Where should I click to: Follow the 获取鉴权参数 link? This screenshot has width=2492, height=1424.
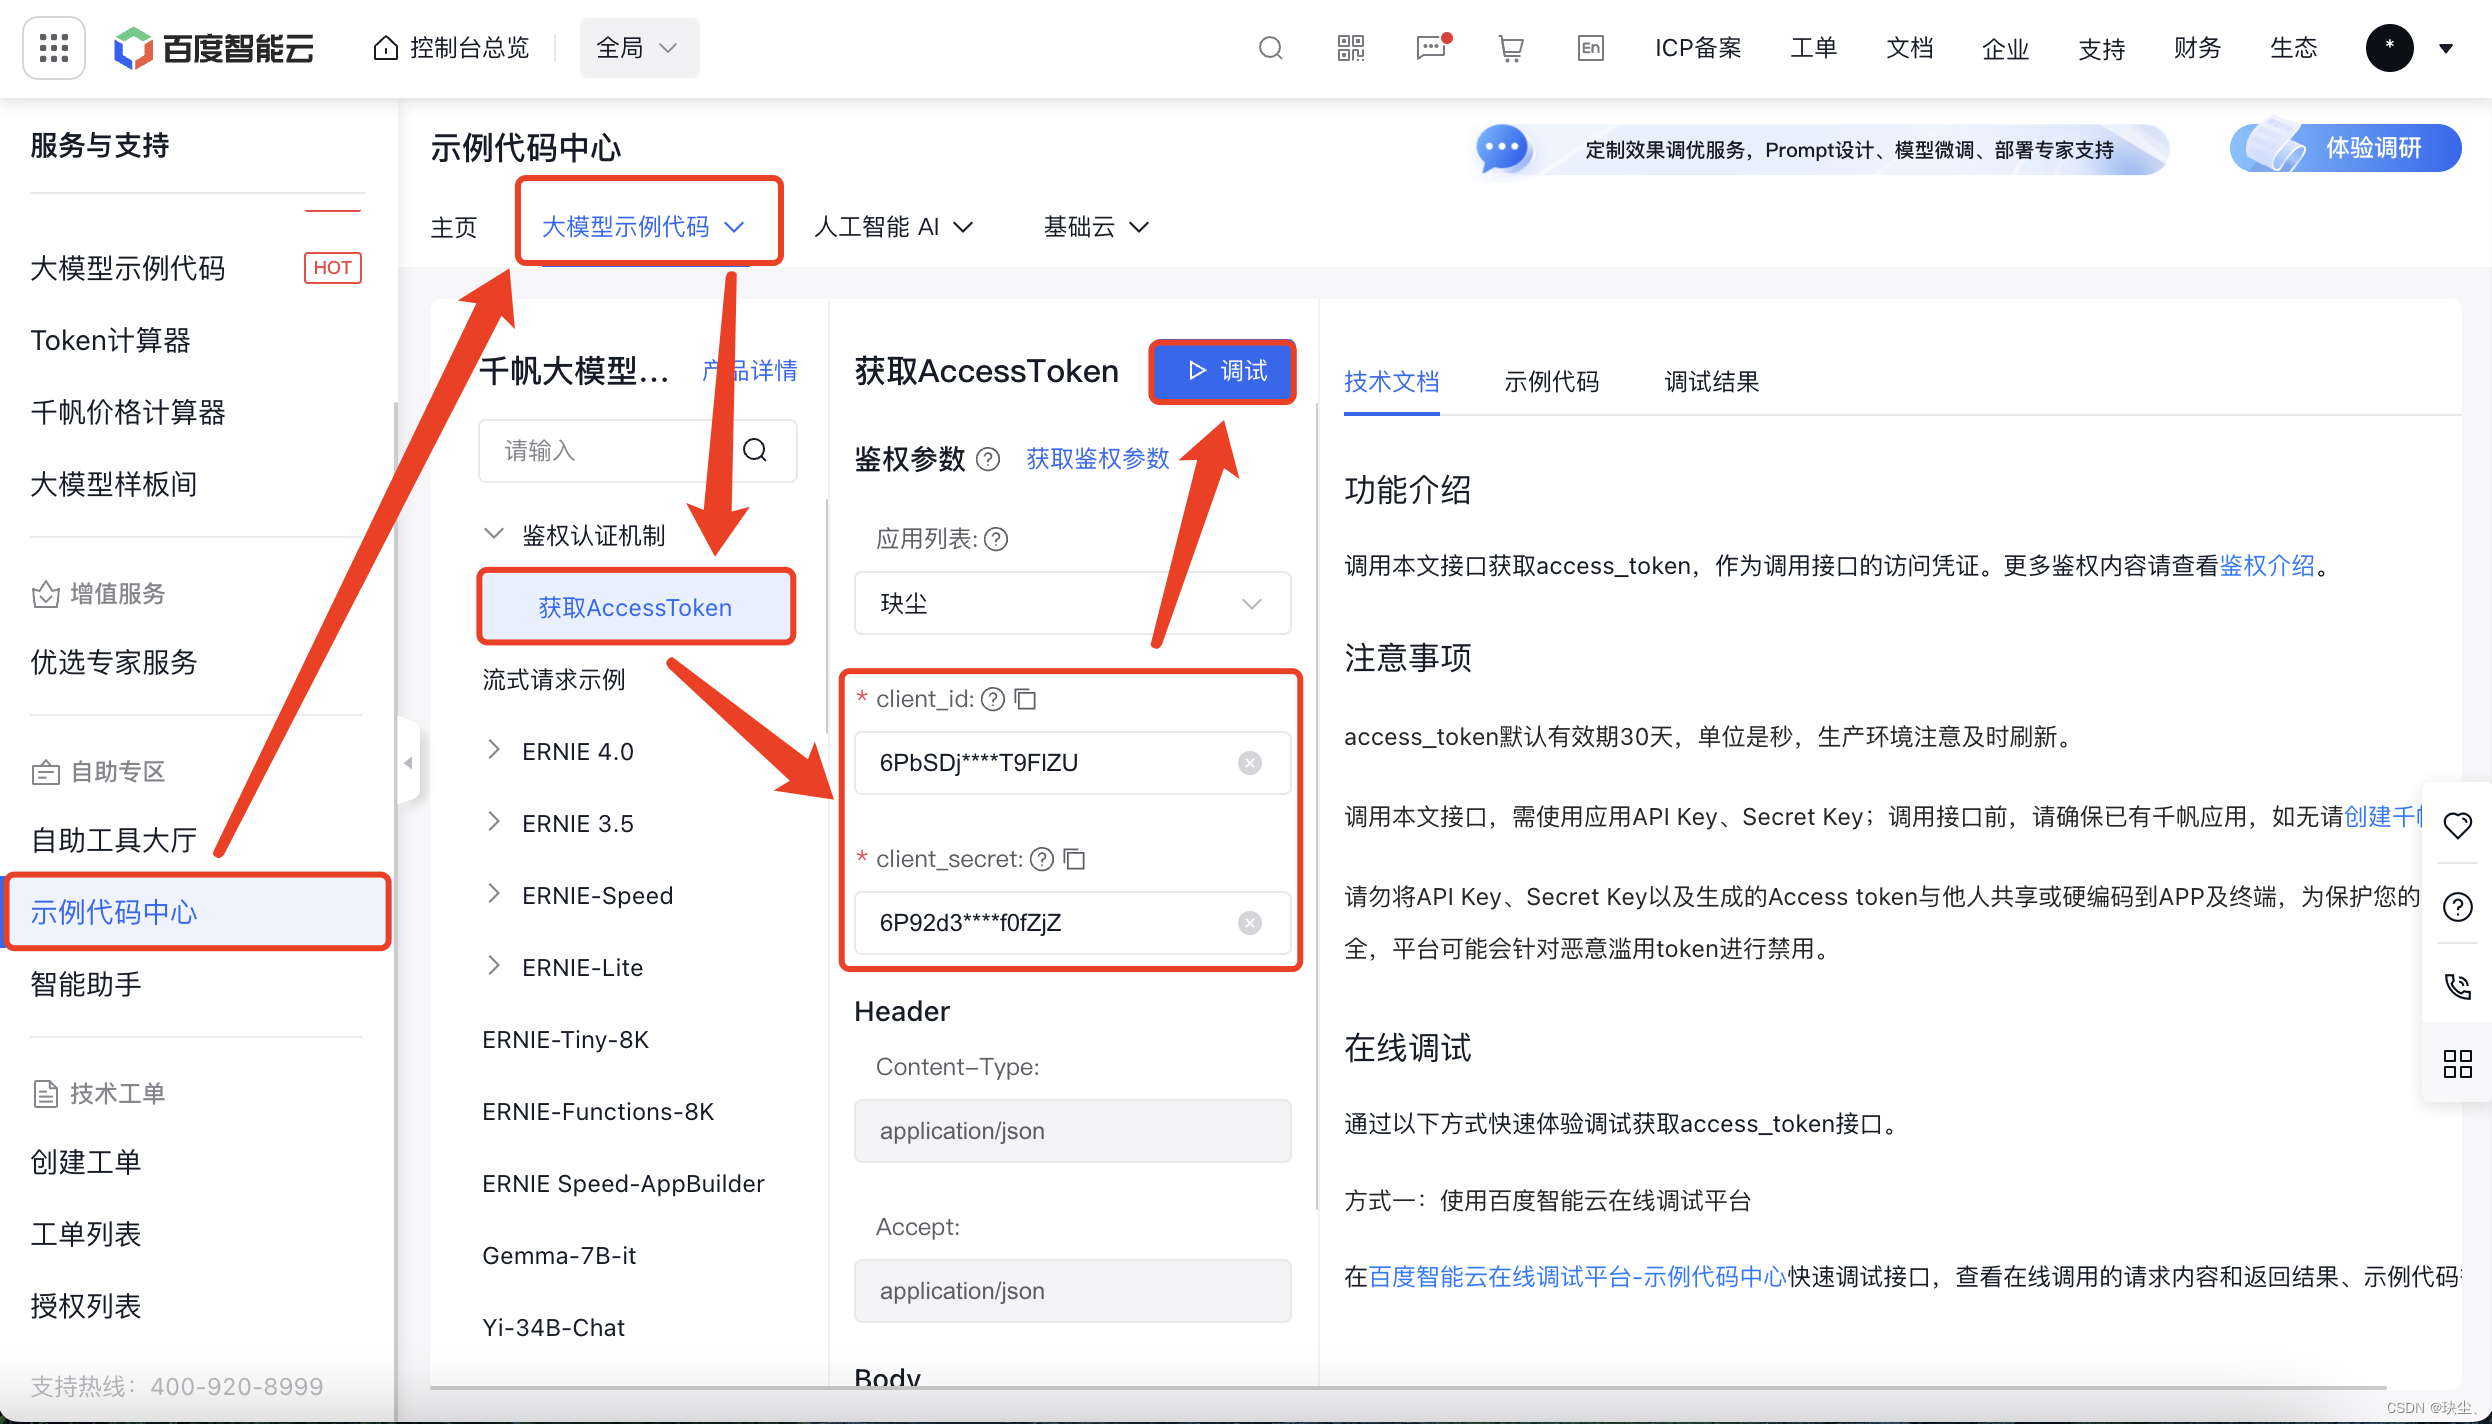[x=1097, y=458]
